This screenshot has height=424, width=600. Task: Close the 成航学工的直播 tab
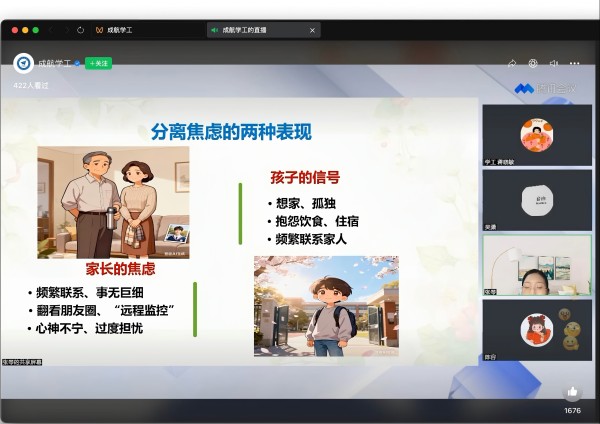pyautogui.click(x=312, y=30)
